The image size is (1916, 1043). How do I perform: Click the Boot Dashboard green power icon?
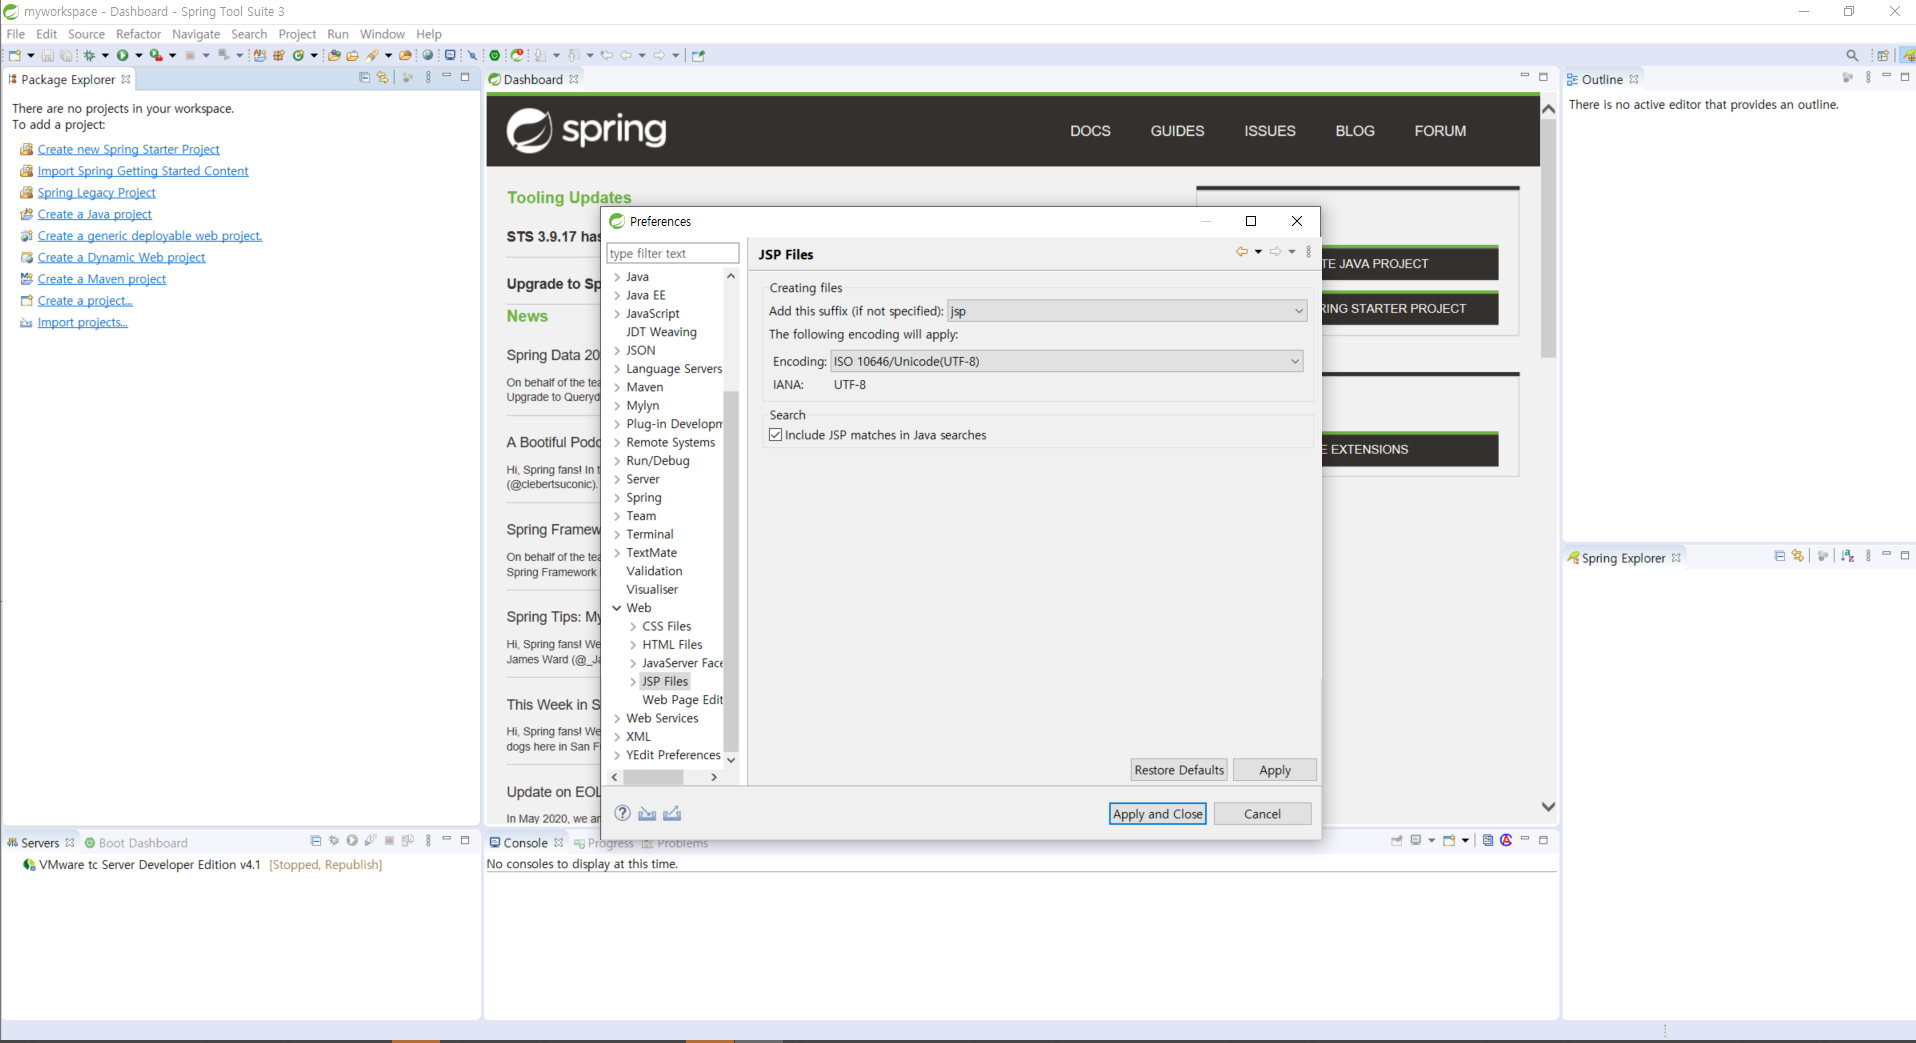pyautogui.click(x=494, y=56)
